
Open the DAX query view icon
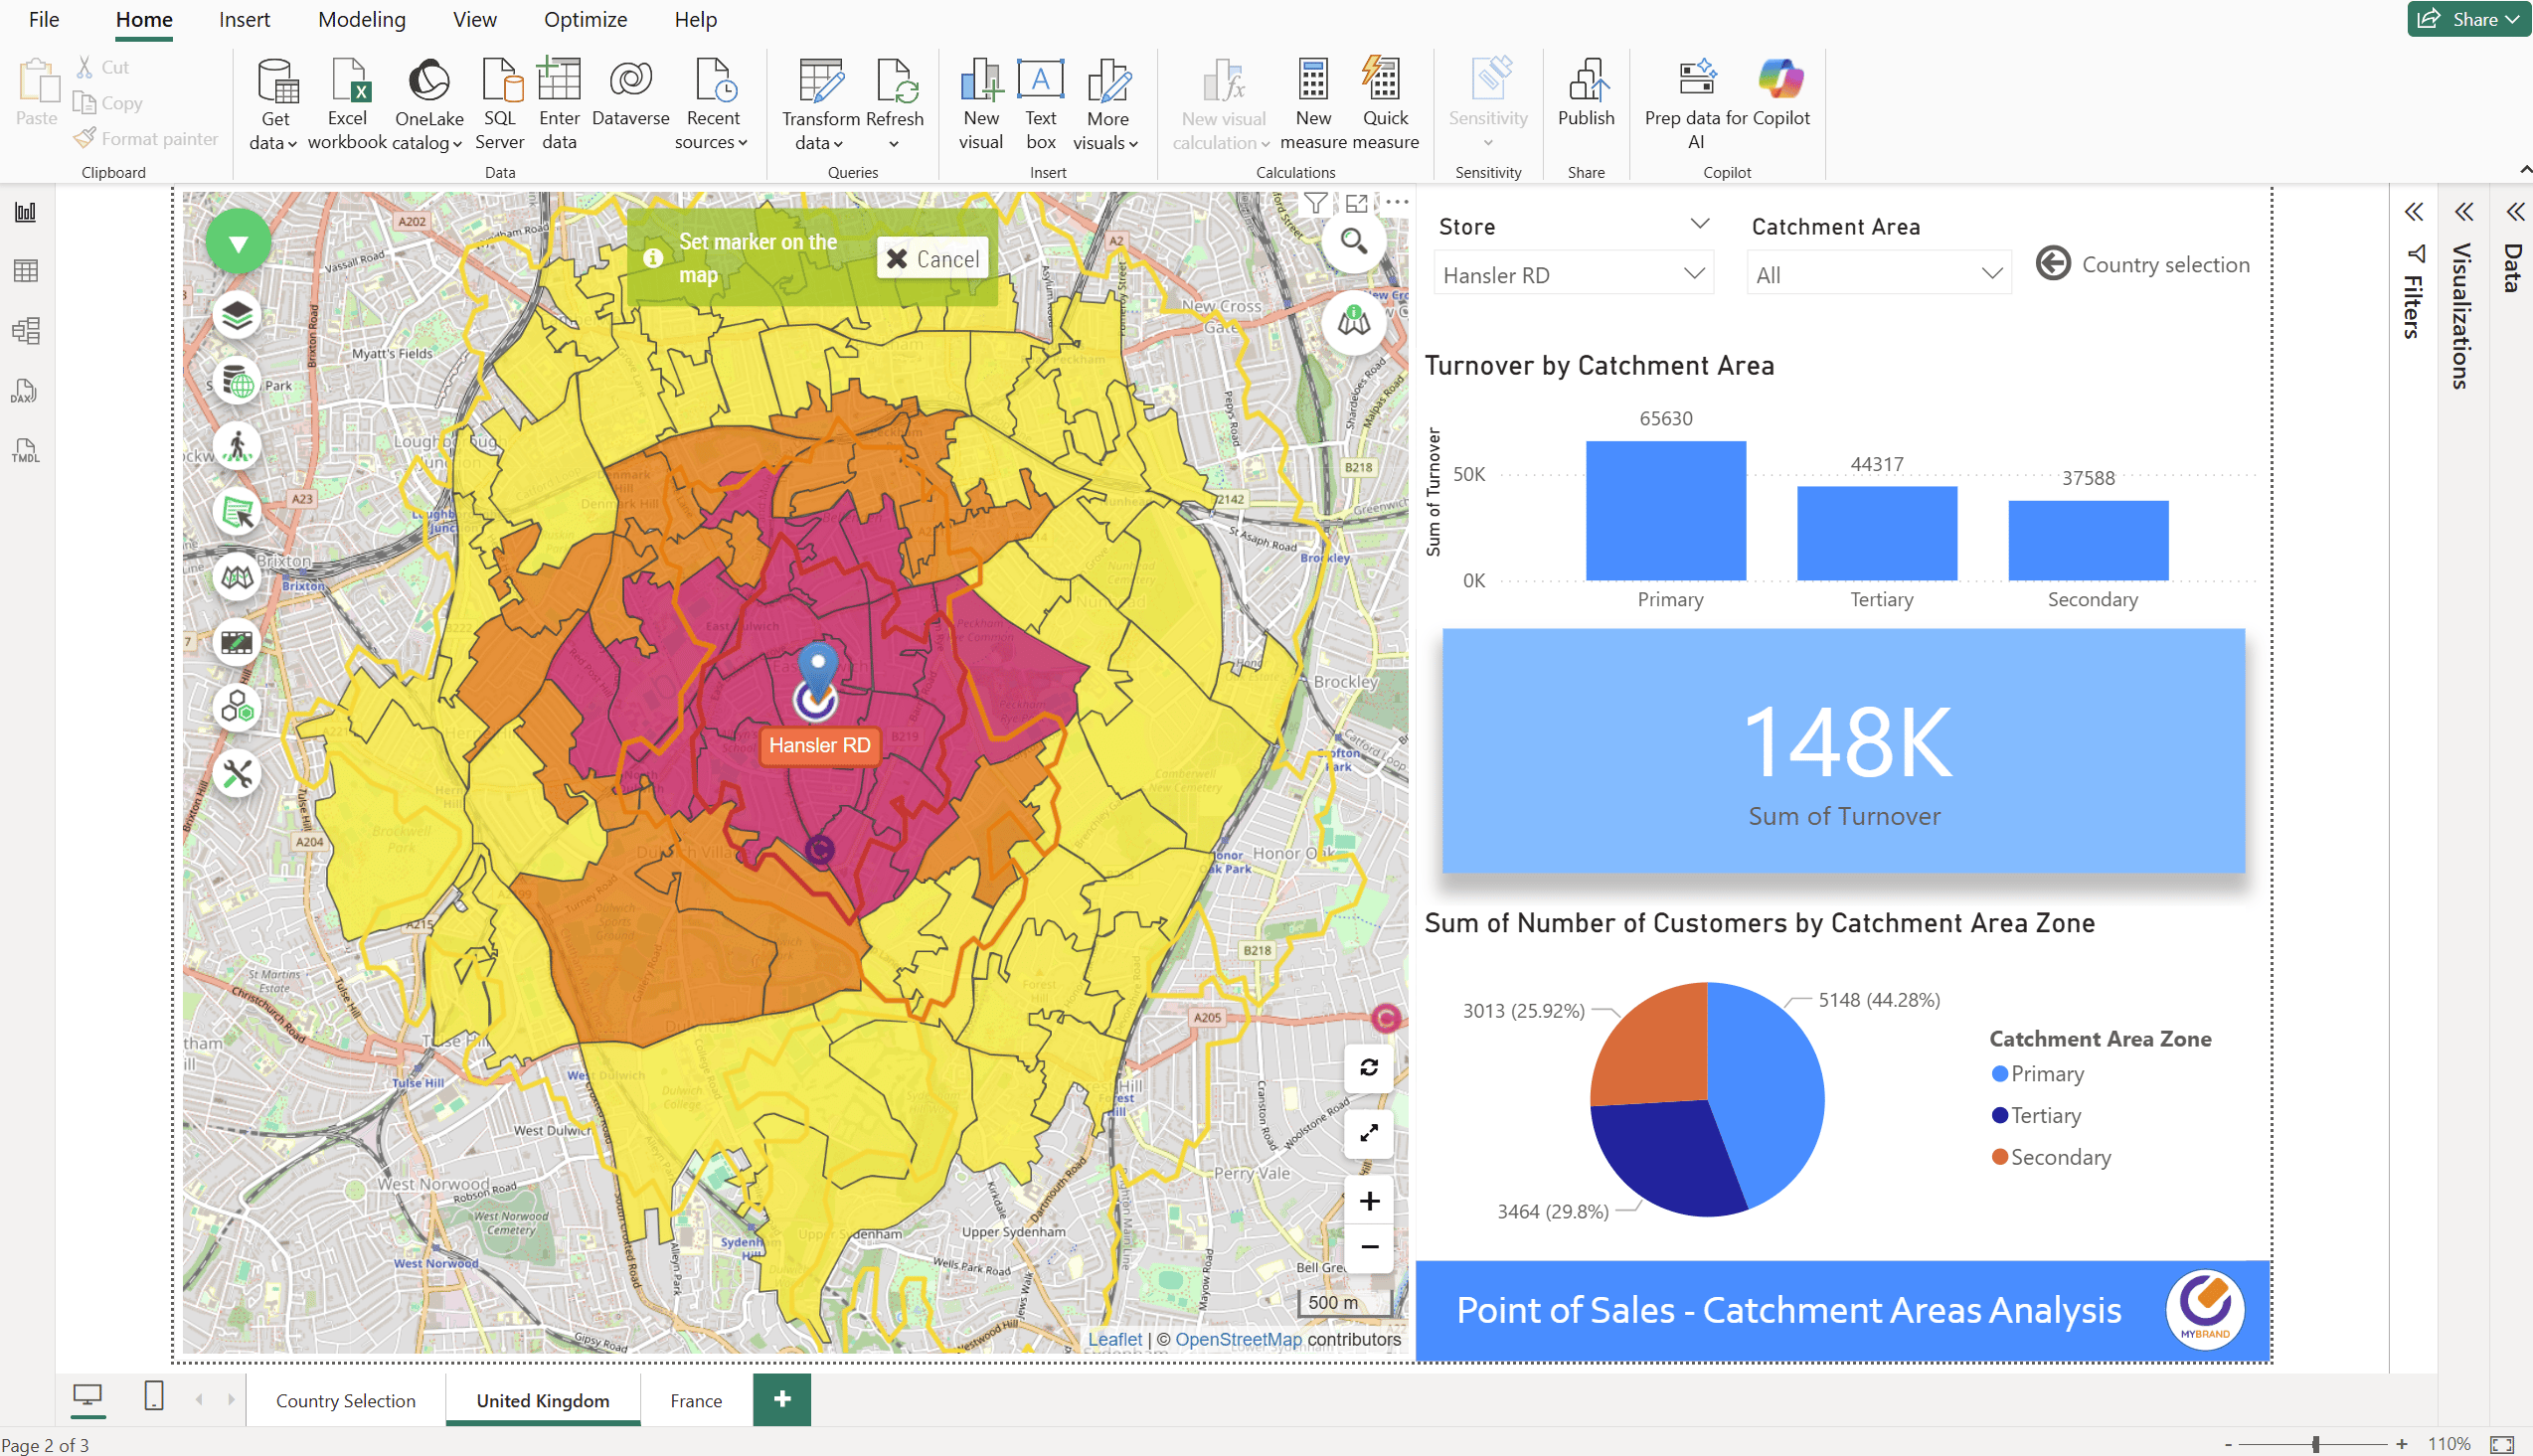(25, 391)
